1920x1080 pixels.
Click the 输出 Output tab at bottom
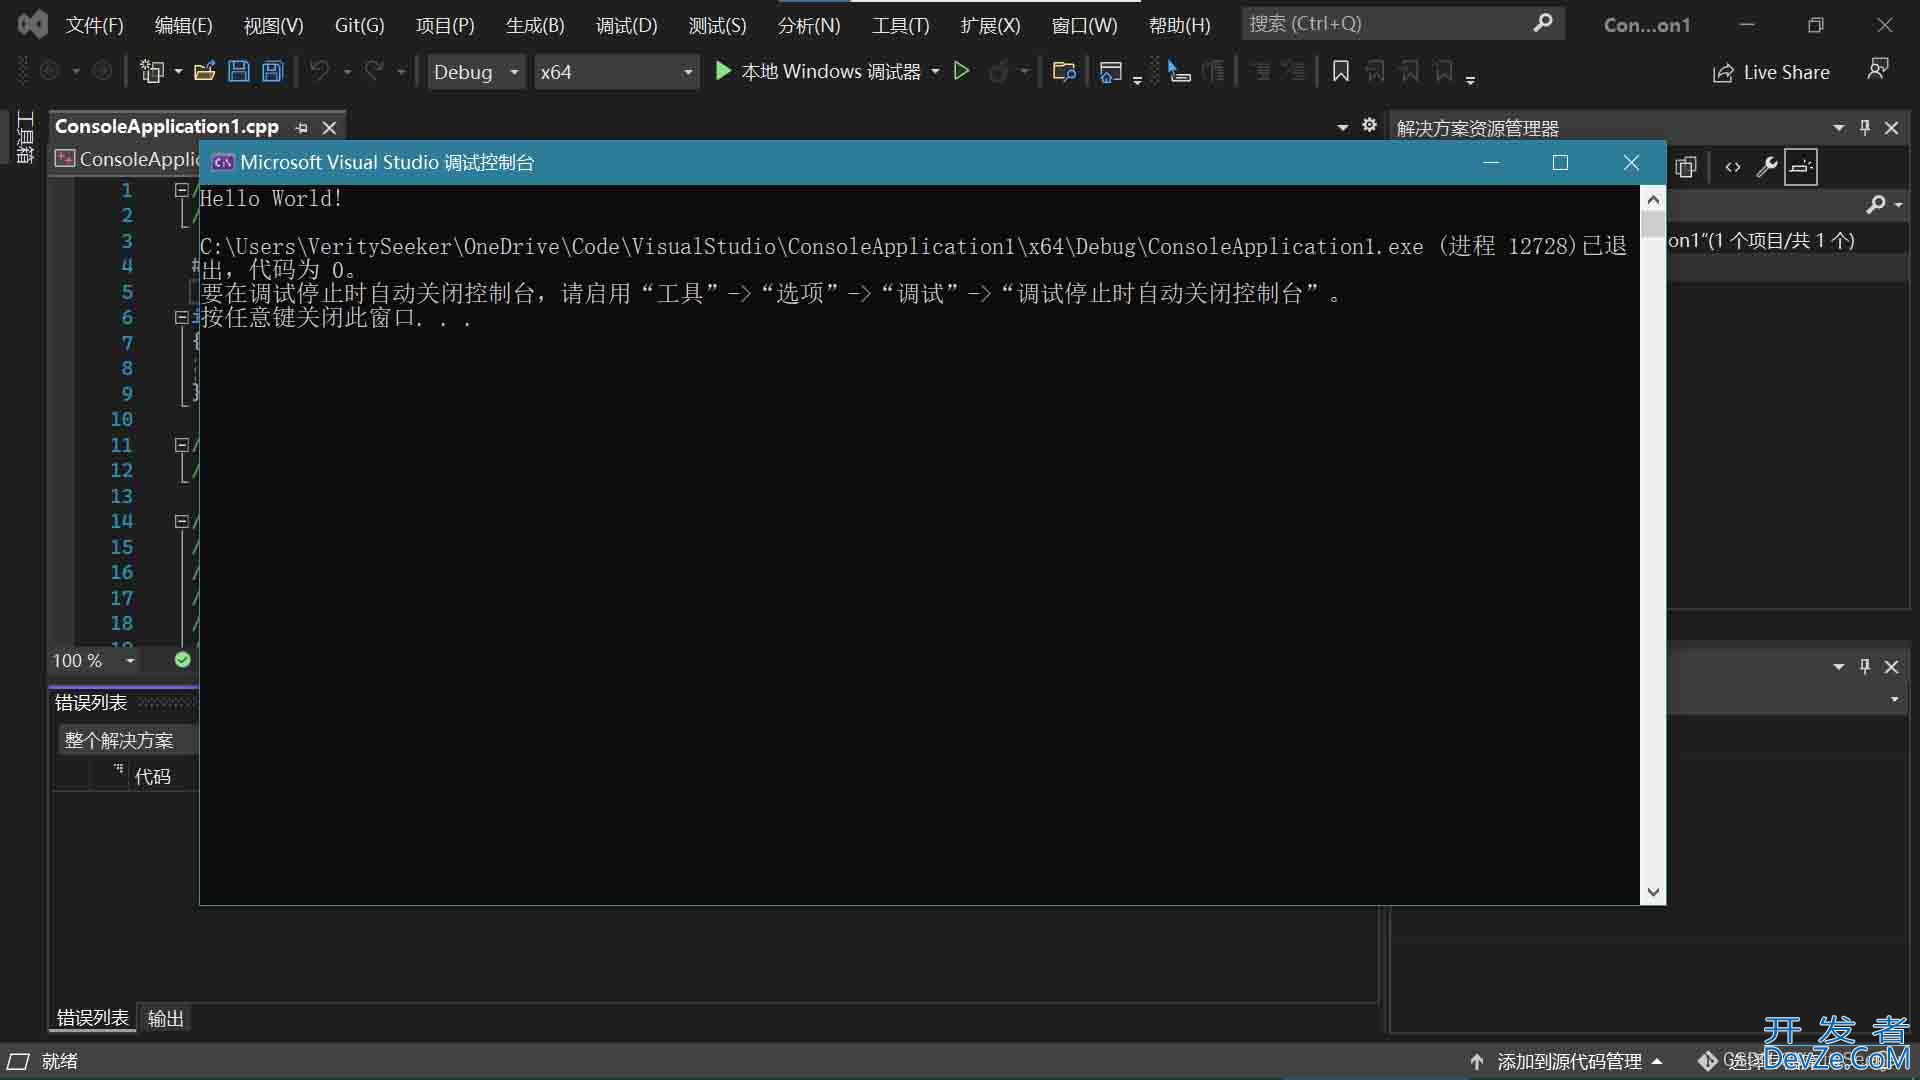[165, 1017]
